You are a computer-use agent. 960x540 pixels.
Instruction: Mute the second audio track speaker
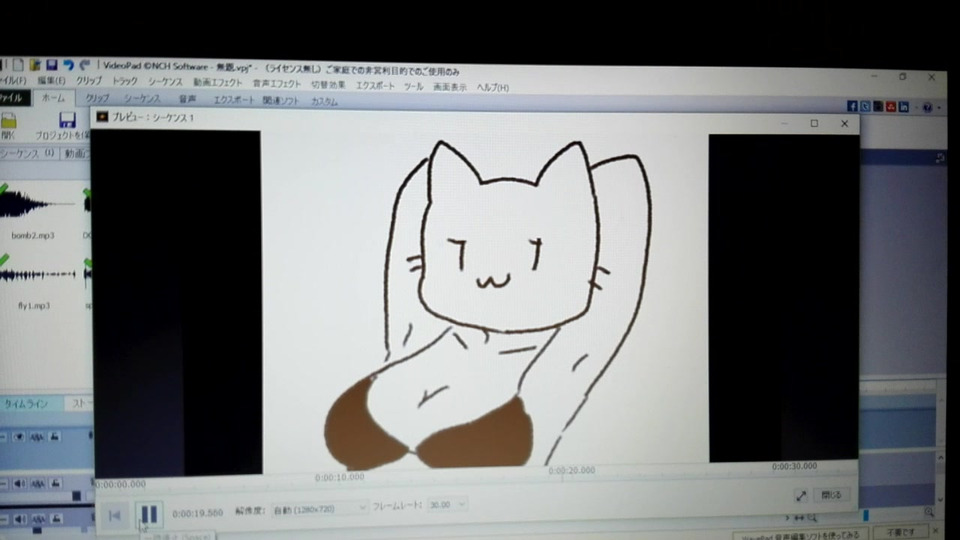tap(20, 519)
